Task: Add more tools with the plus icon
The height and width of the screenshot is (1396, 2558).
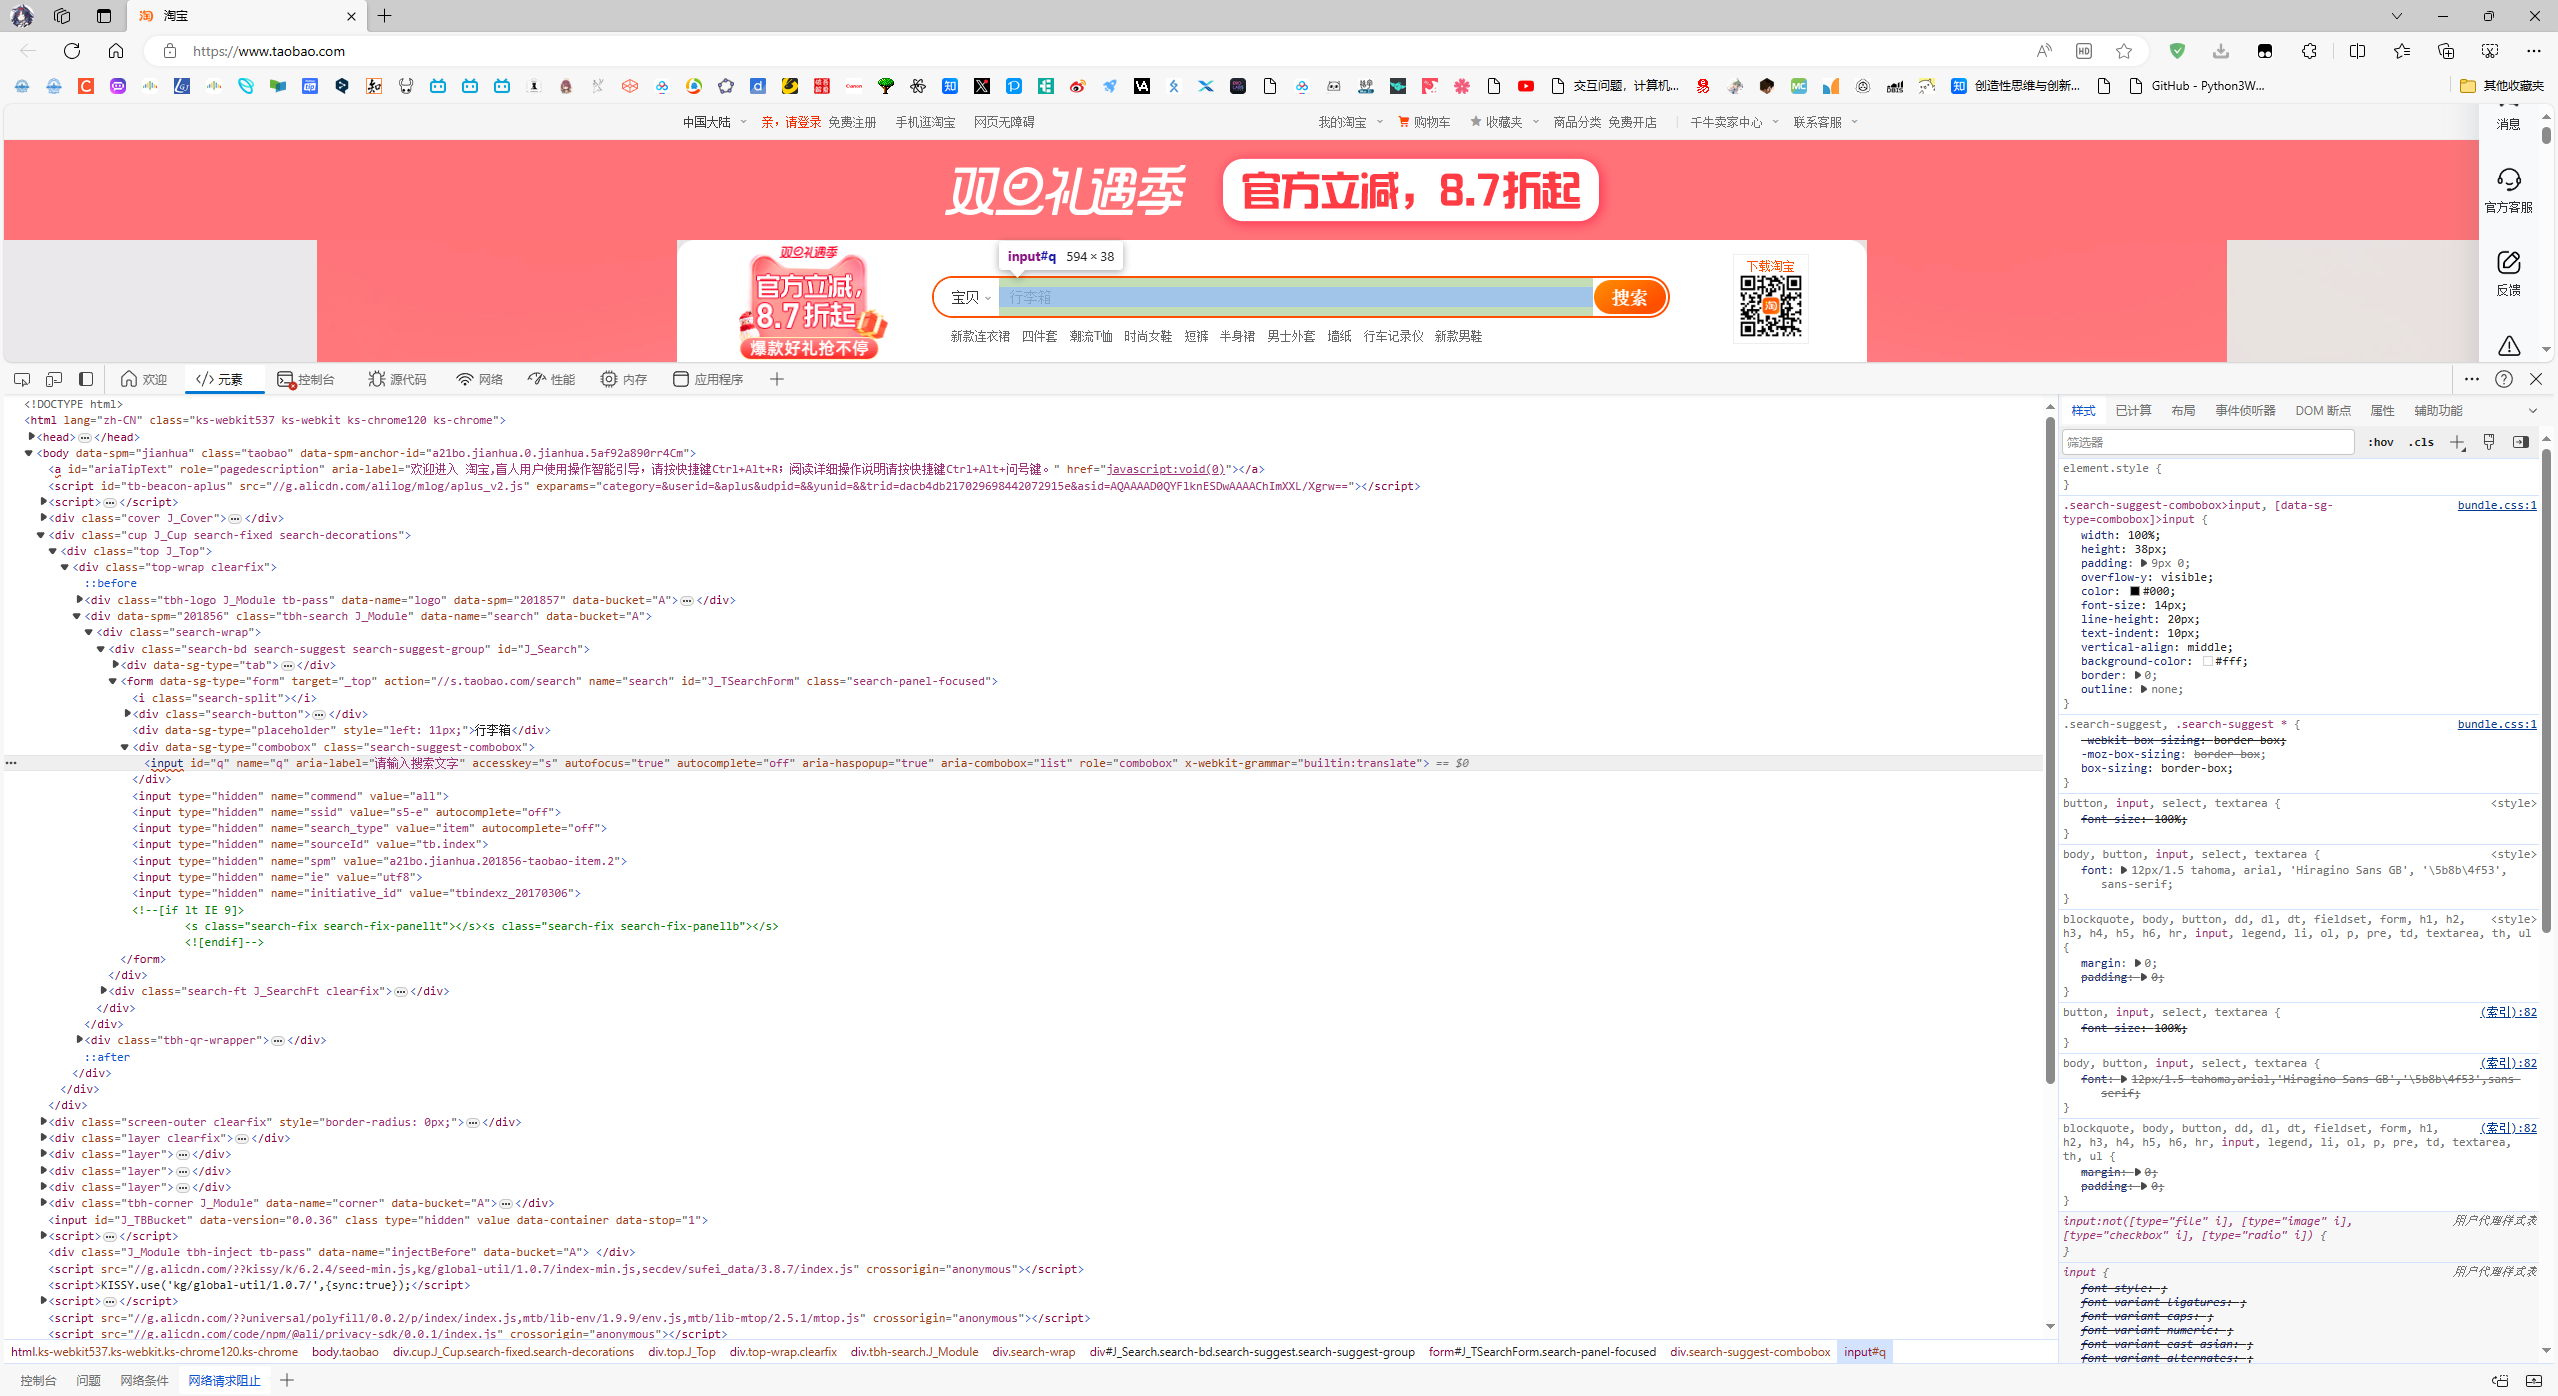Action: pos(777,379)
